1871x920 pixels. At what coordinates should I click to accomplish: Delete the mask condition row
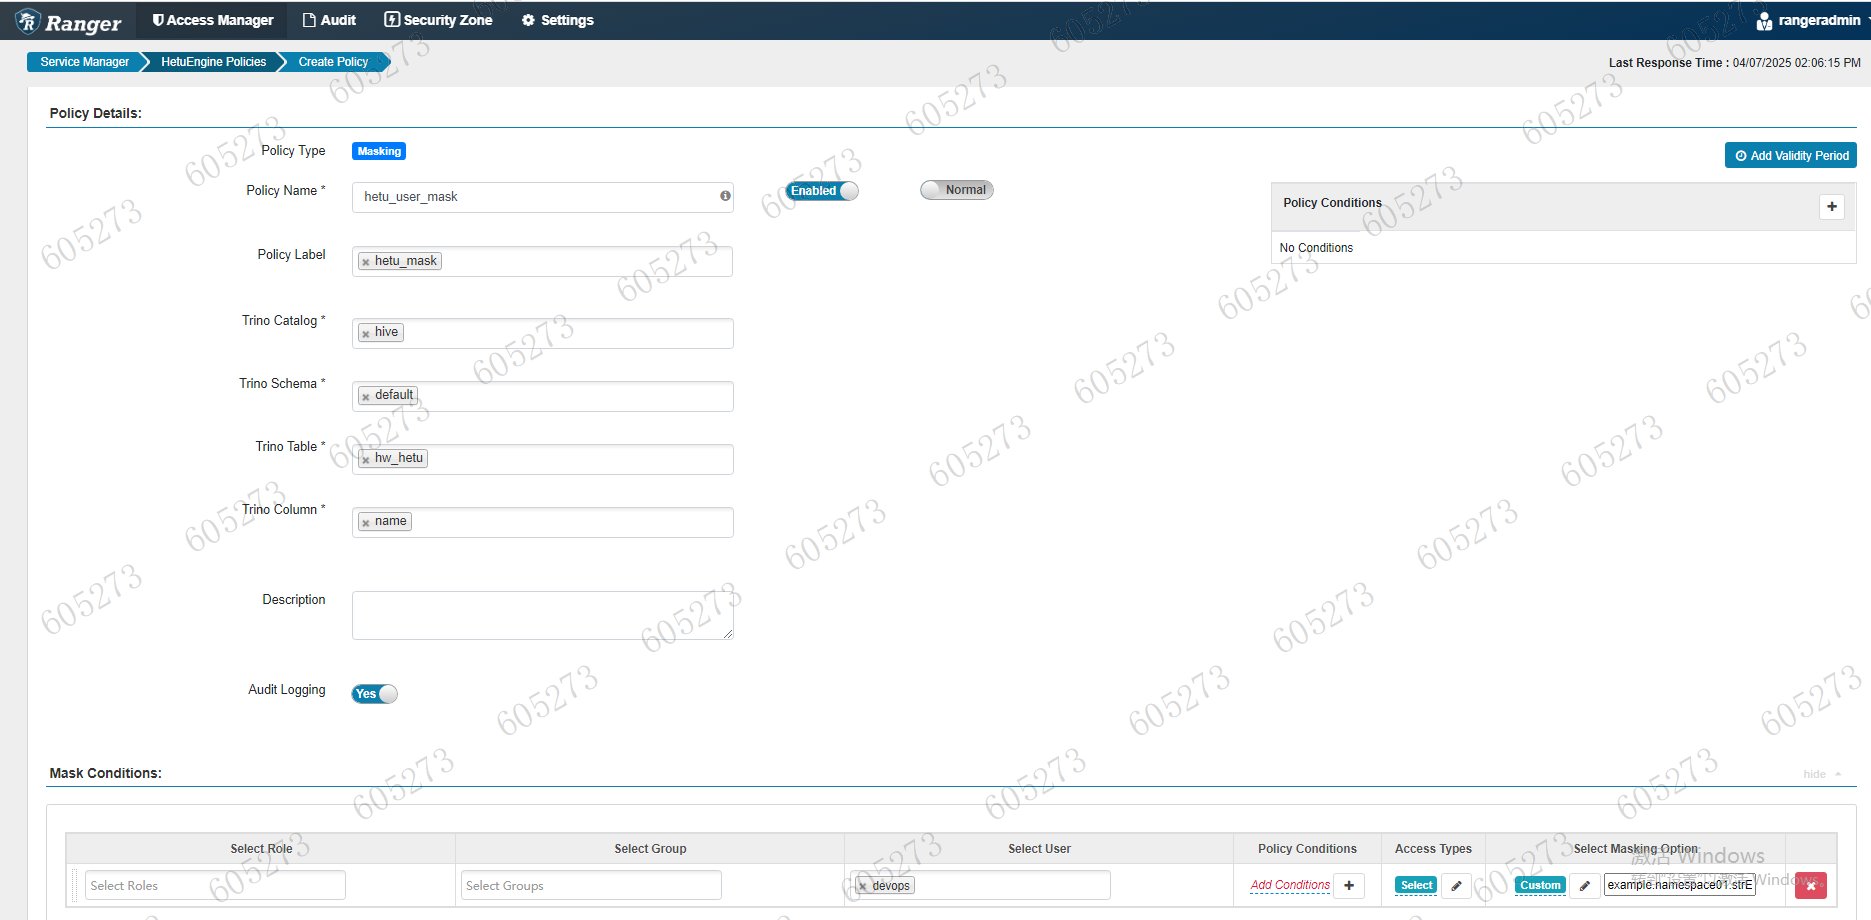pos(1811,885)
